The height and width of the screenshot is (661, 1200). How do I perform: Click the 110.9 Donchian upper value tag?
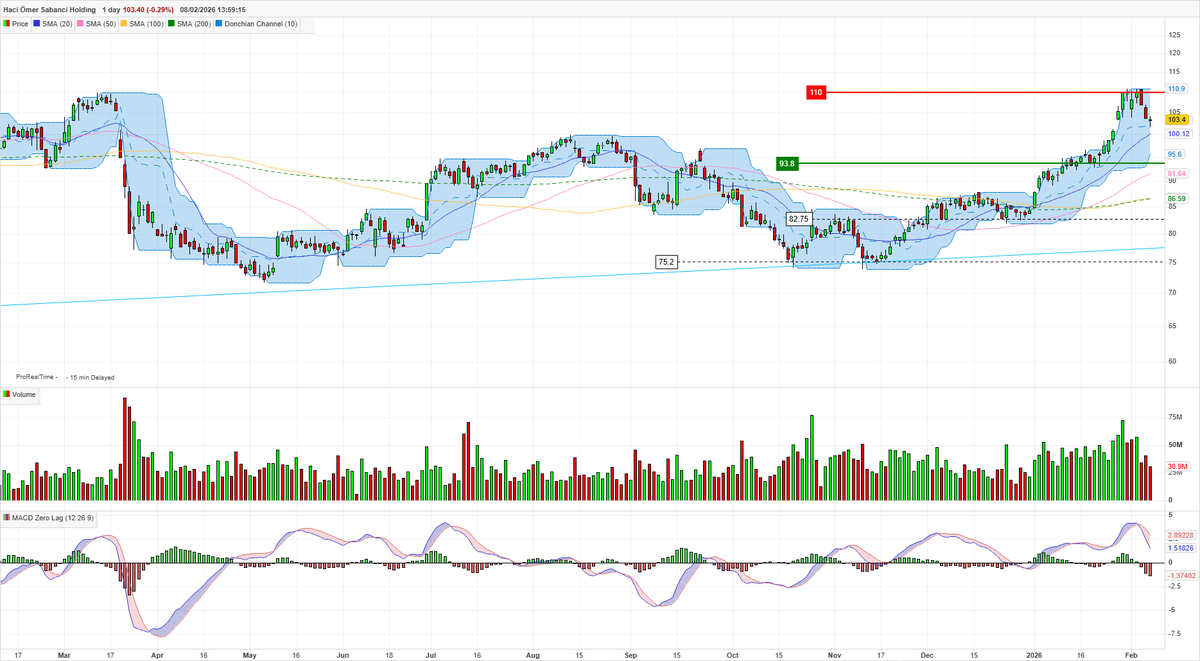tap(1177, 89)
